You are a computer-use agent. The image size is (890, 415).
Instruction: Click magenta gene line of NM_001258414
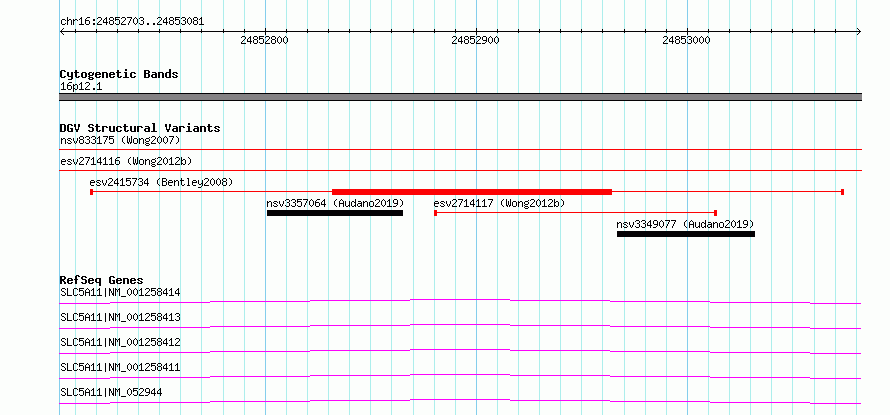[x=460, y=301]
